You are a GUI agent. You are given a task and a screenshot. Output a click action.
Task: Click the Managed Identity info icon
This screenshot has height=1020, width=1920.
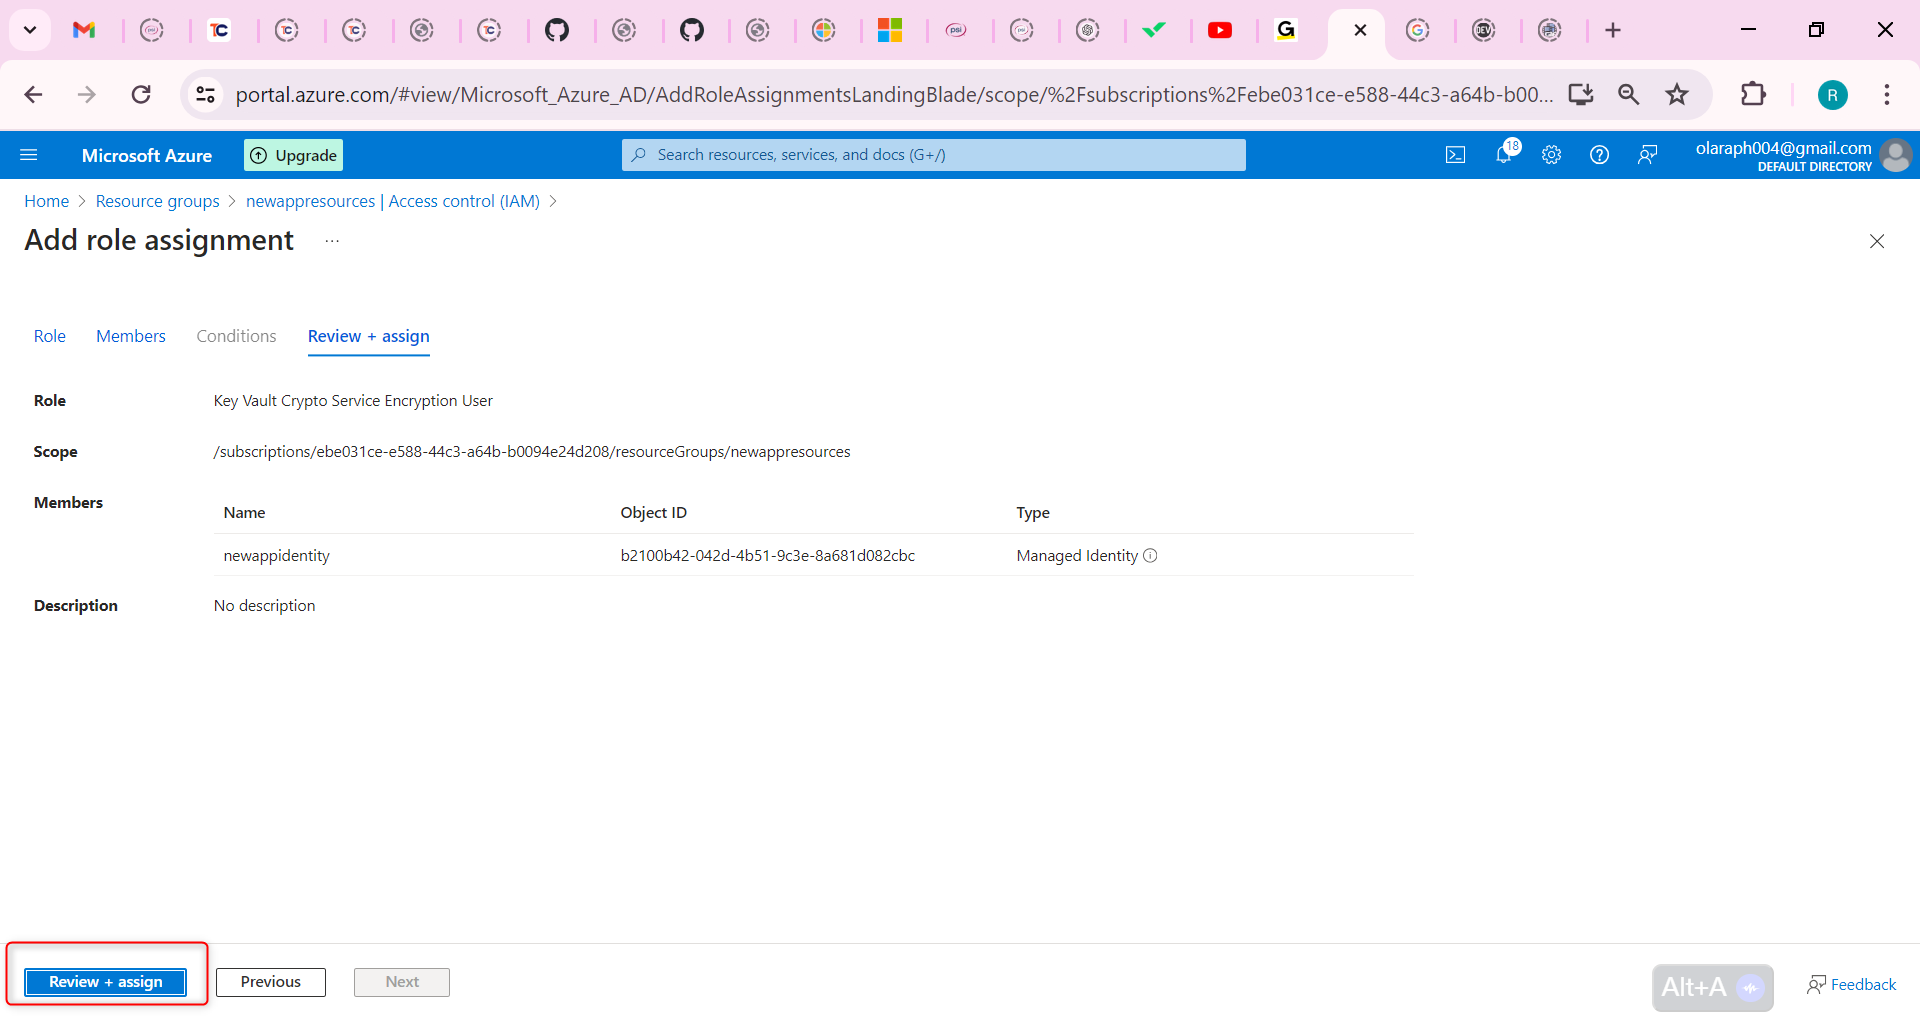(x=1151, y=555)
